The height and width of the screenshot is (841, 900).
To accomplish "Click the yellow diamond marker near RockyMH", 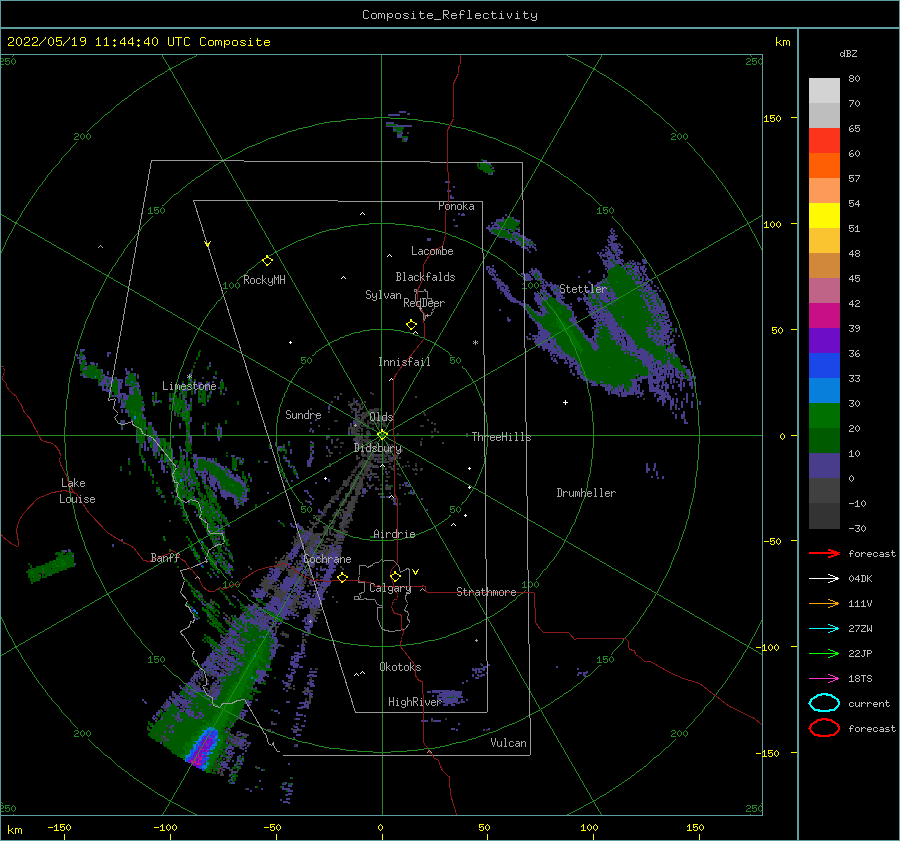I will [267, 261].
